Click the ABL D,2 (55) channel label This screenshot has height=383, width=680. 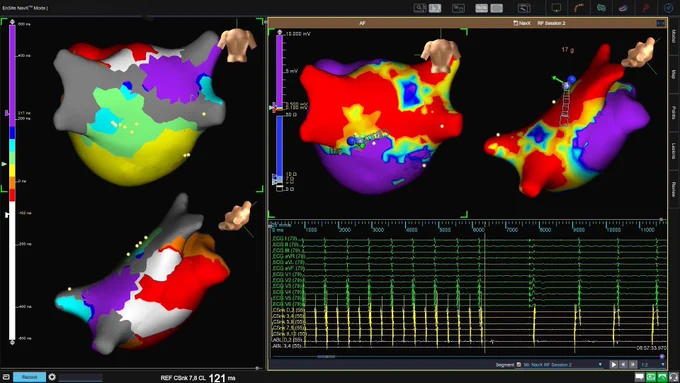288,340
